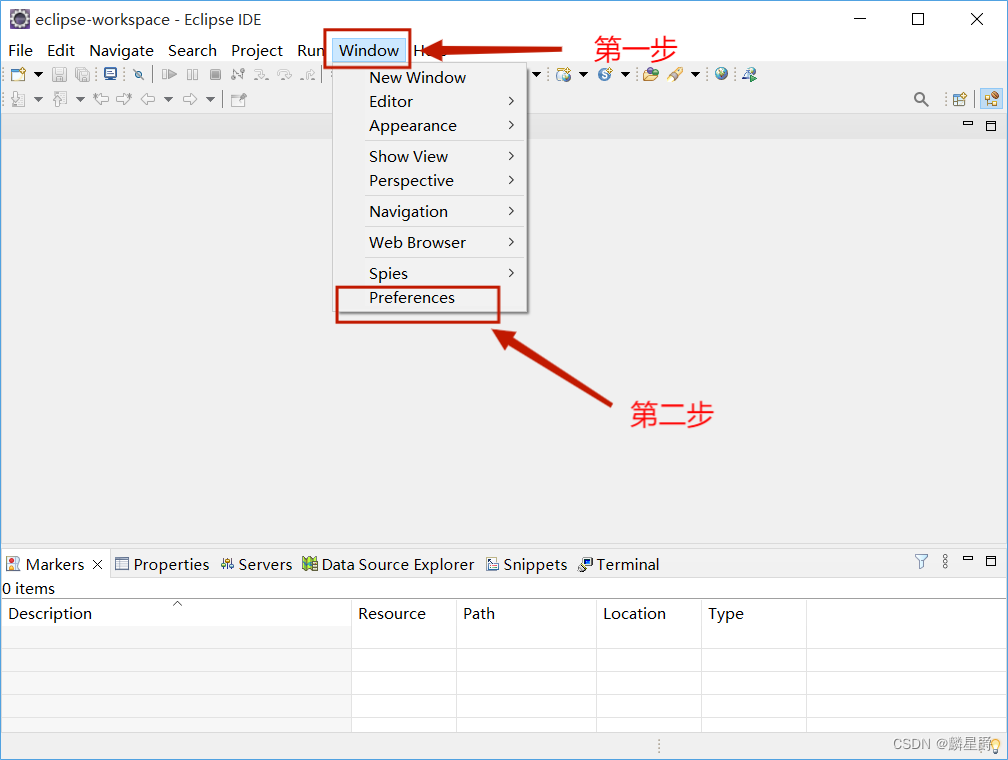Click the pen Search toolbar icon
Screen dimensions: 1008x760
pyautogui.click(x=674, y=75)
